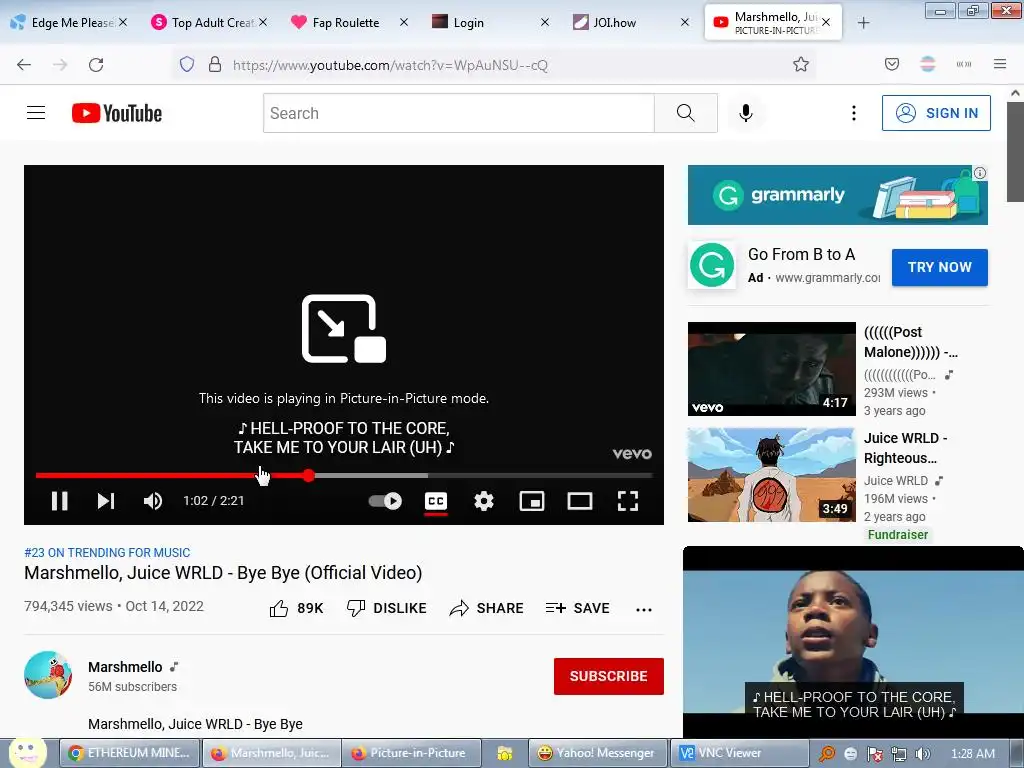Open the SHARE dialog
Viewport: 1024px width, 768px height.
click(x=487, y=608)
